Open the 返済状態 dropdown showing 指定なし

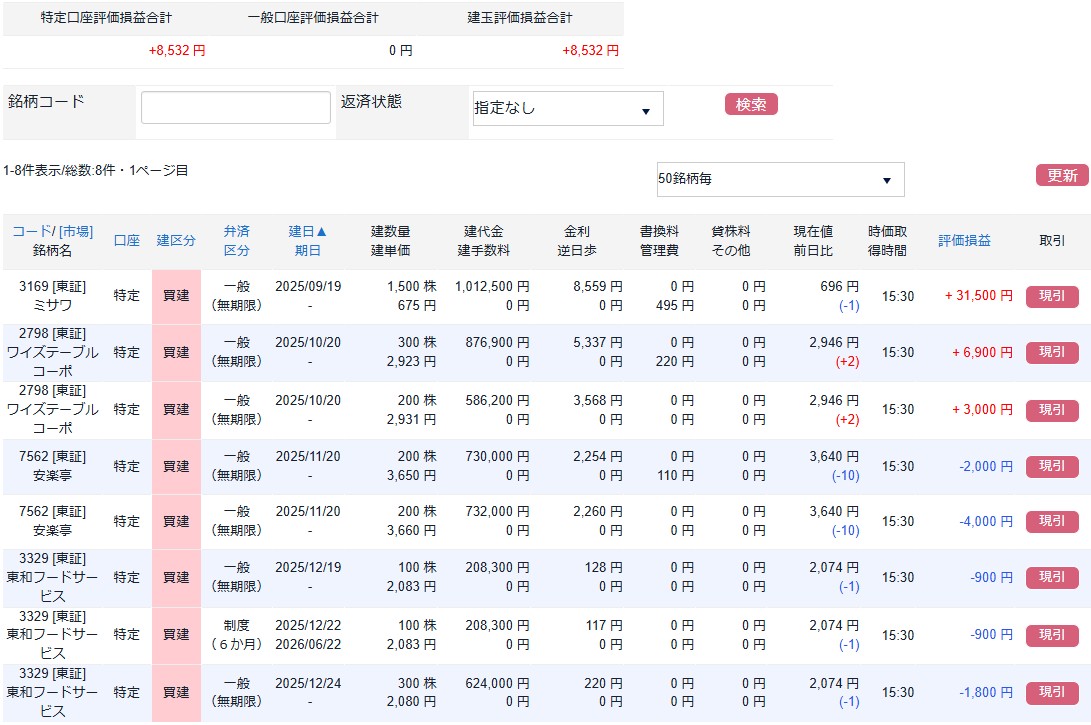click(x=566, y=108)
